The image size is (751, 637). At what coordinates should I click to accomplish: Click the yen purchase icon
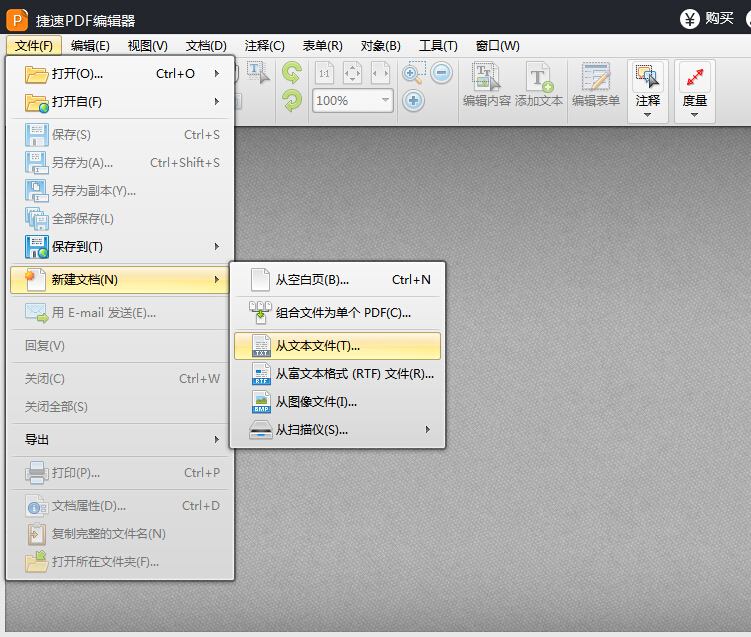[x=689, y=19]
